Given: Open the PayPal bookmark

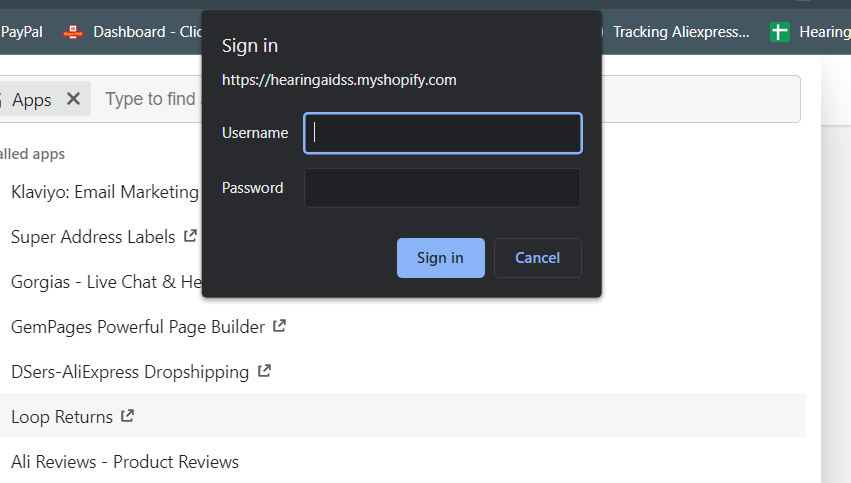Looking at the screenshot, I should click(x=21, y=32).
